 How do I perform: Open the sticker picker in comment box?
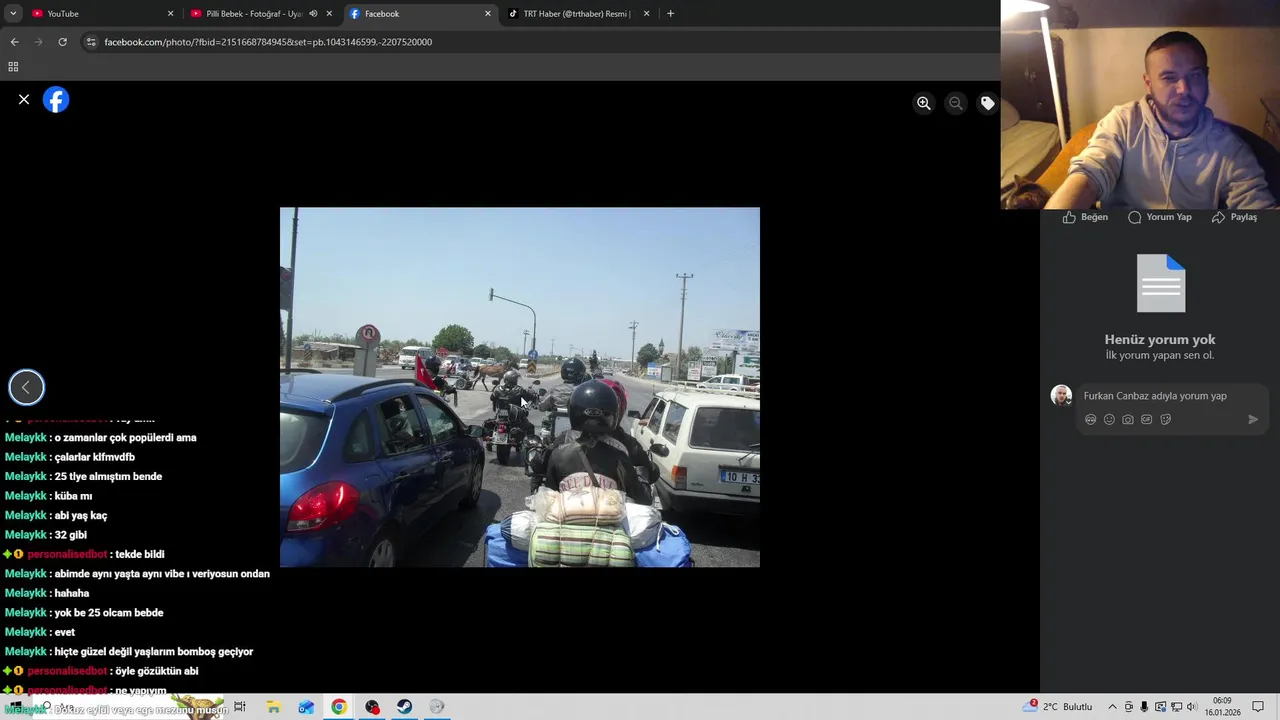coord(1166,420)
